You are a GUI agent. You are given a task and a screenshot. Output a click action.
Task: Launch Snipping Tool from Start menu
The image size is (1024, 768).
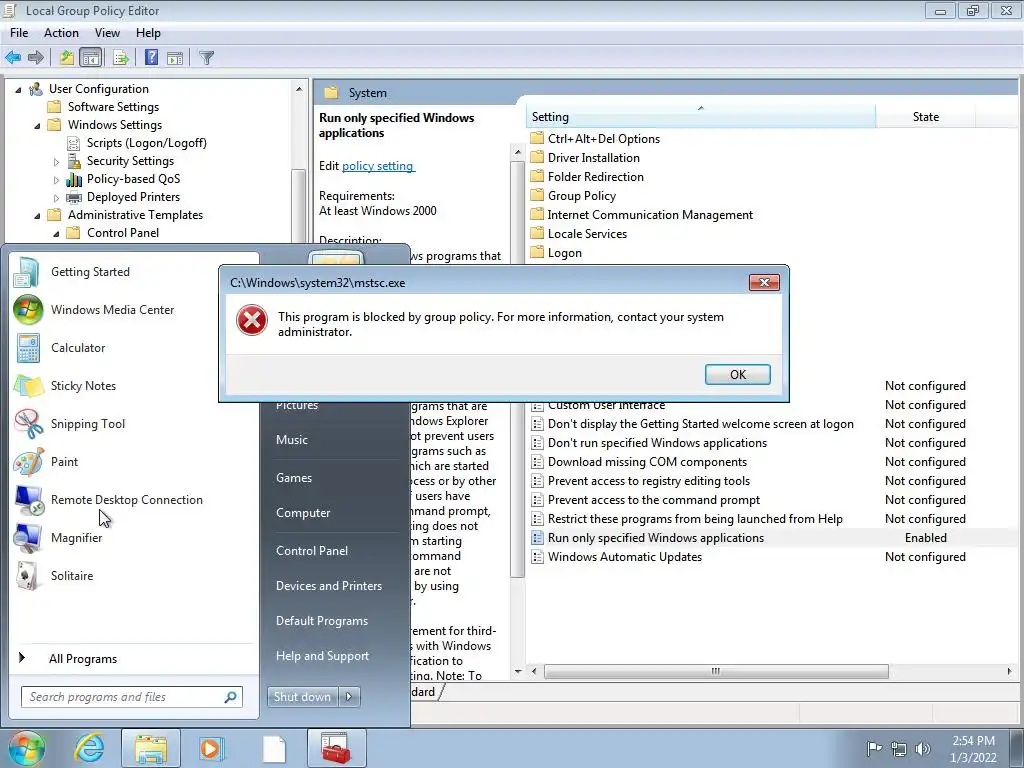pos(88,423)
